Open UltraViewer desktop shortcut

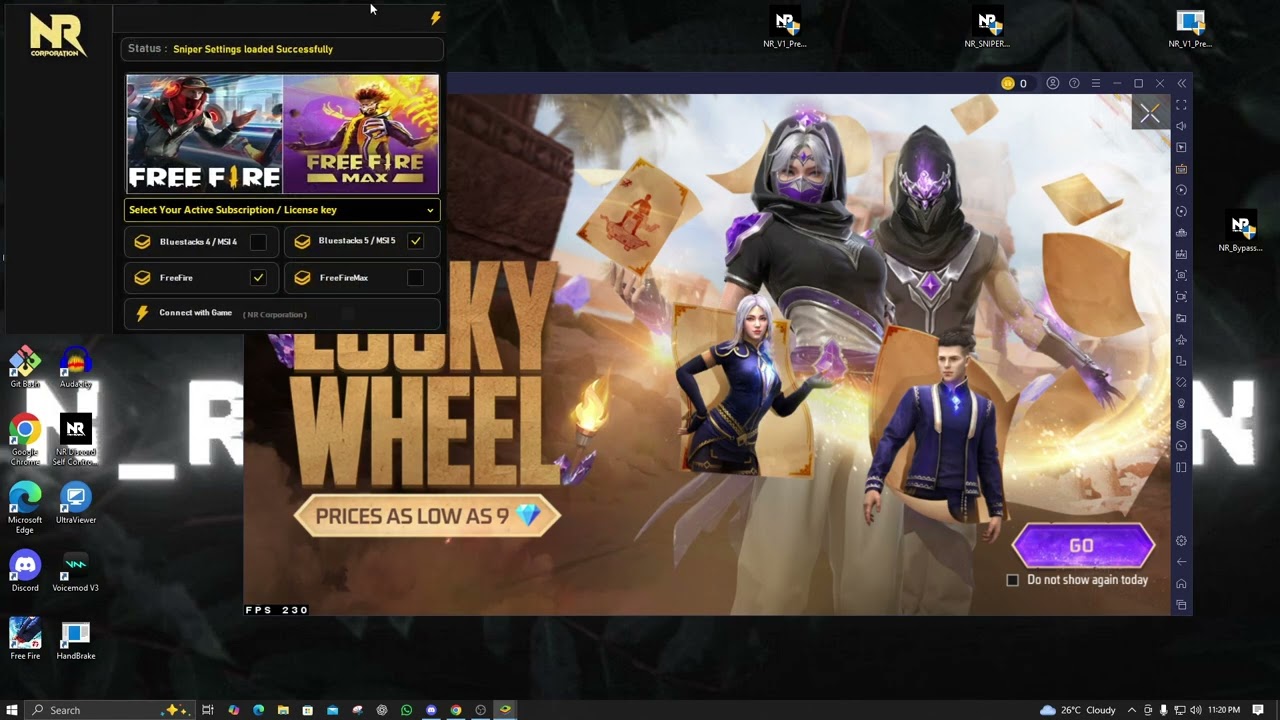75,503
